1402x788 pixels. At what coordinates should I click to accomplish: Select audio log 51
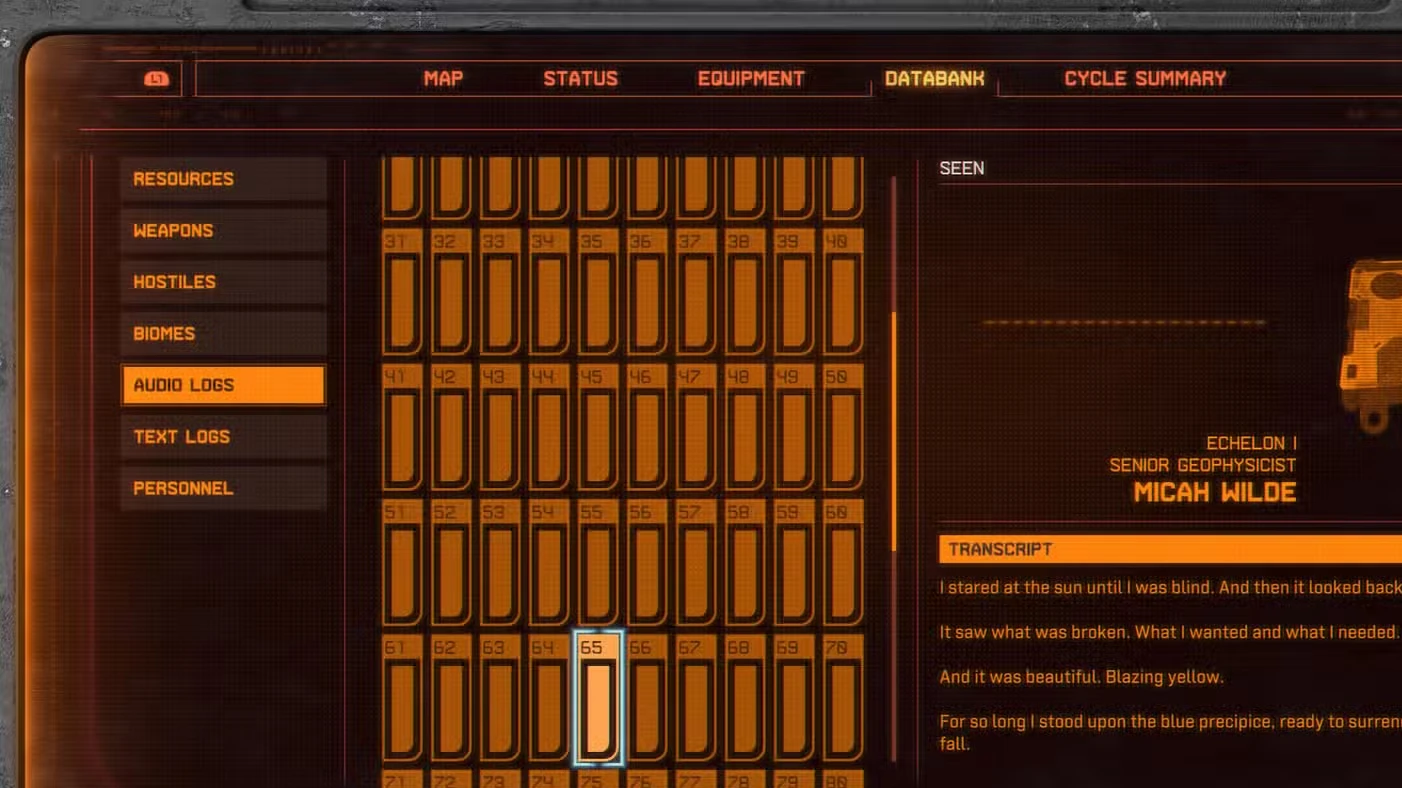(401, 562)
